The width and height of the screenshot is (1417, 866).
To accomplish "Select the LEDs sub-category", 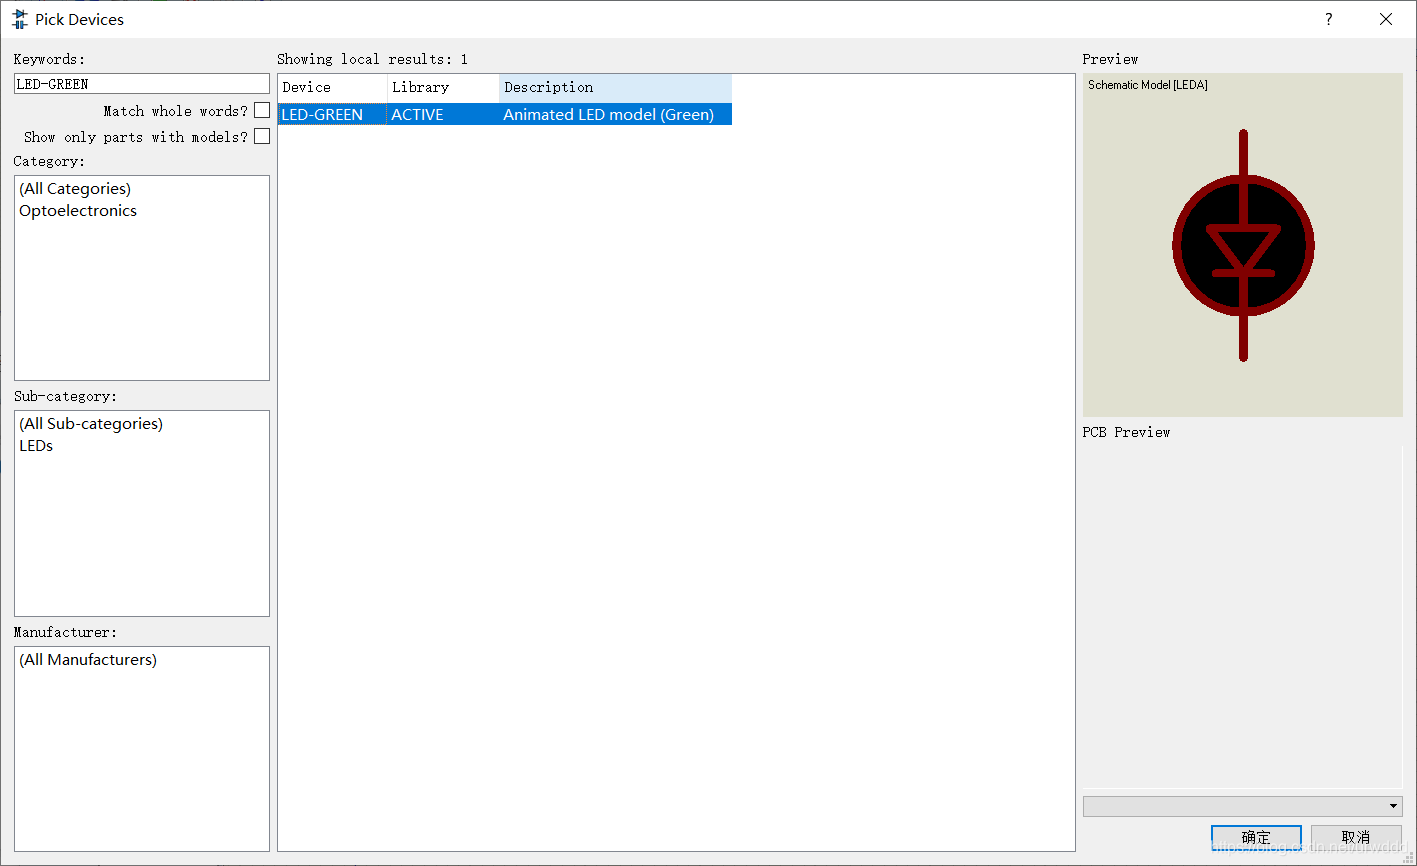I will tap(36, 445).
